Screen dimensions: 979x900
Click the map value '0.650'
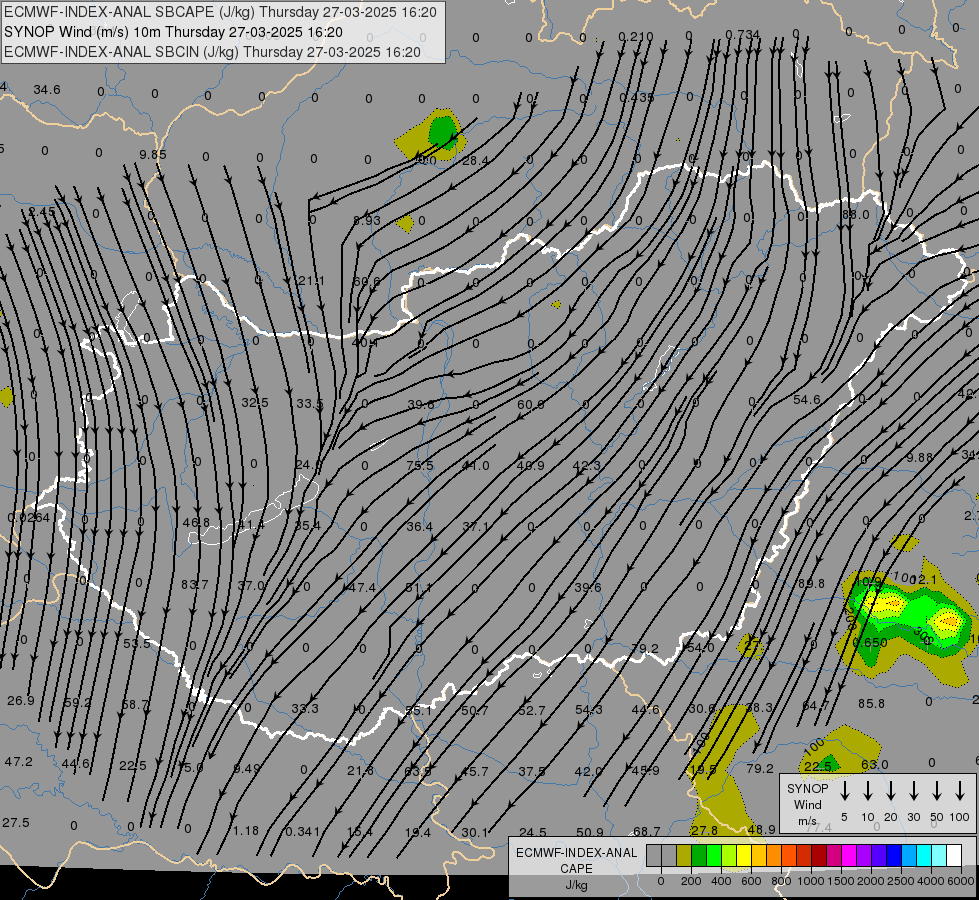(870, 642)
